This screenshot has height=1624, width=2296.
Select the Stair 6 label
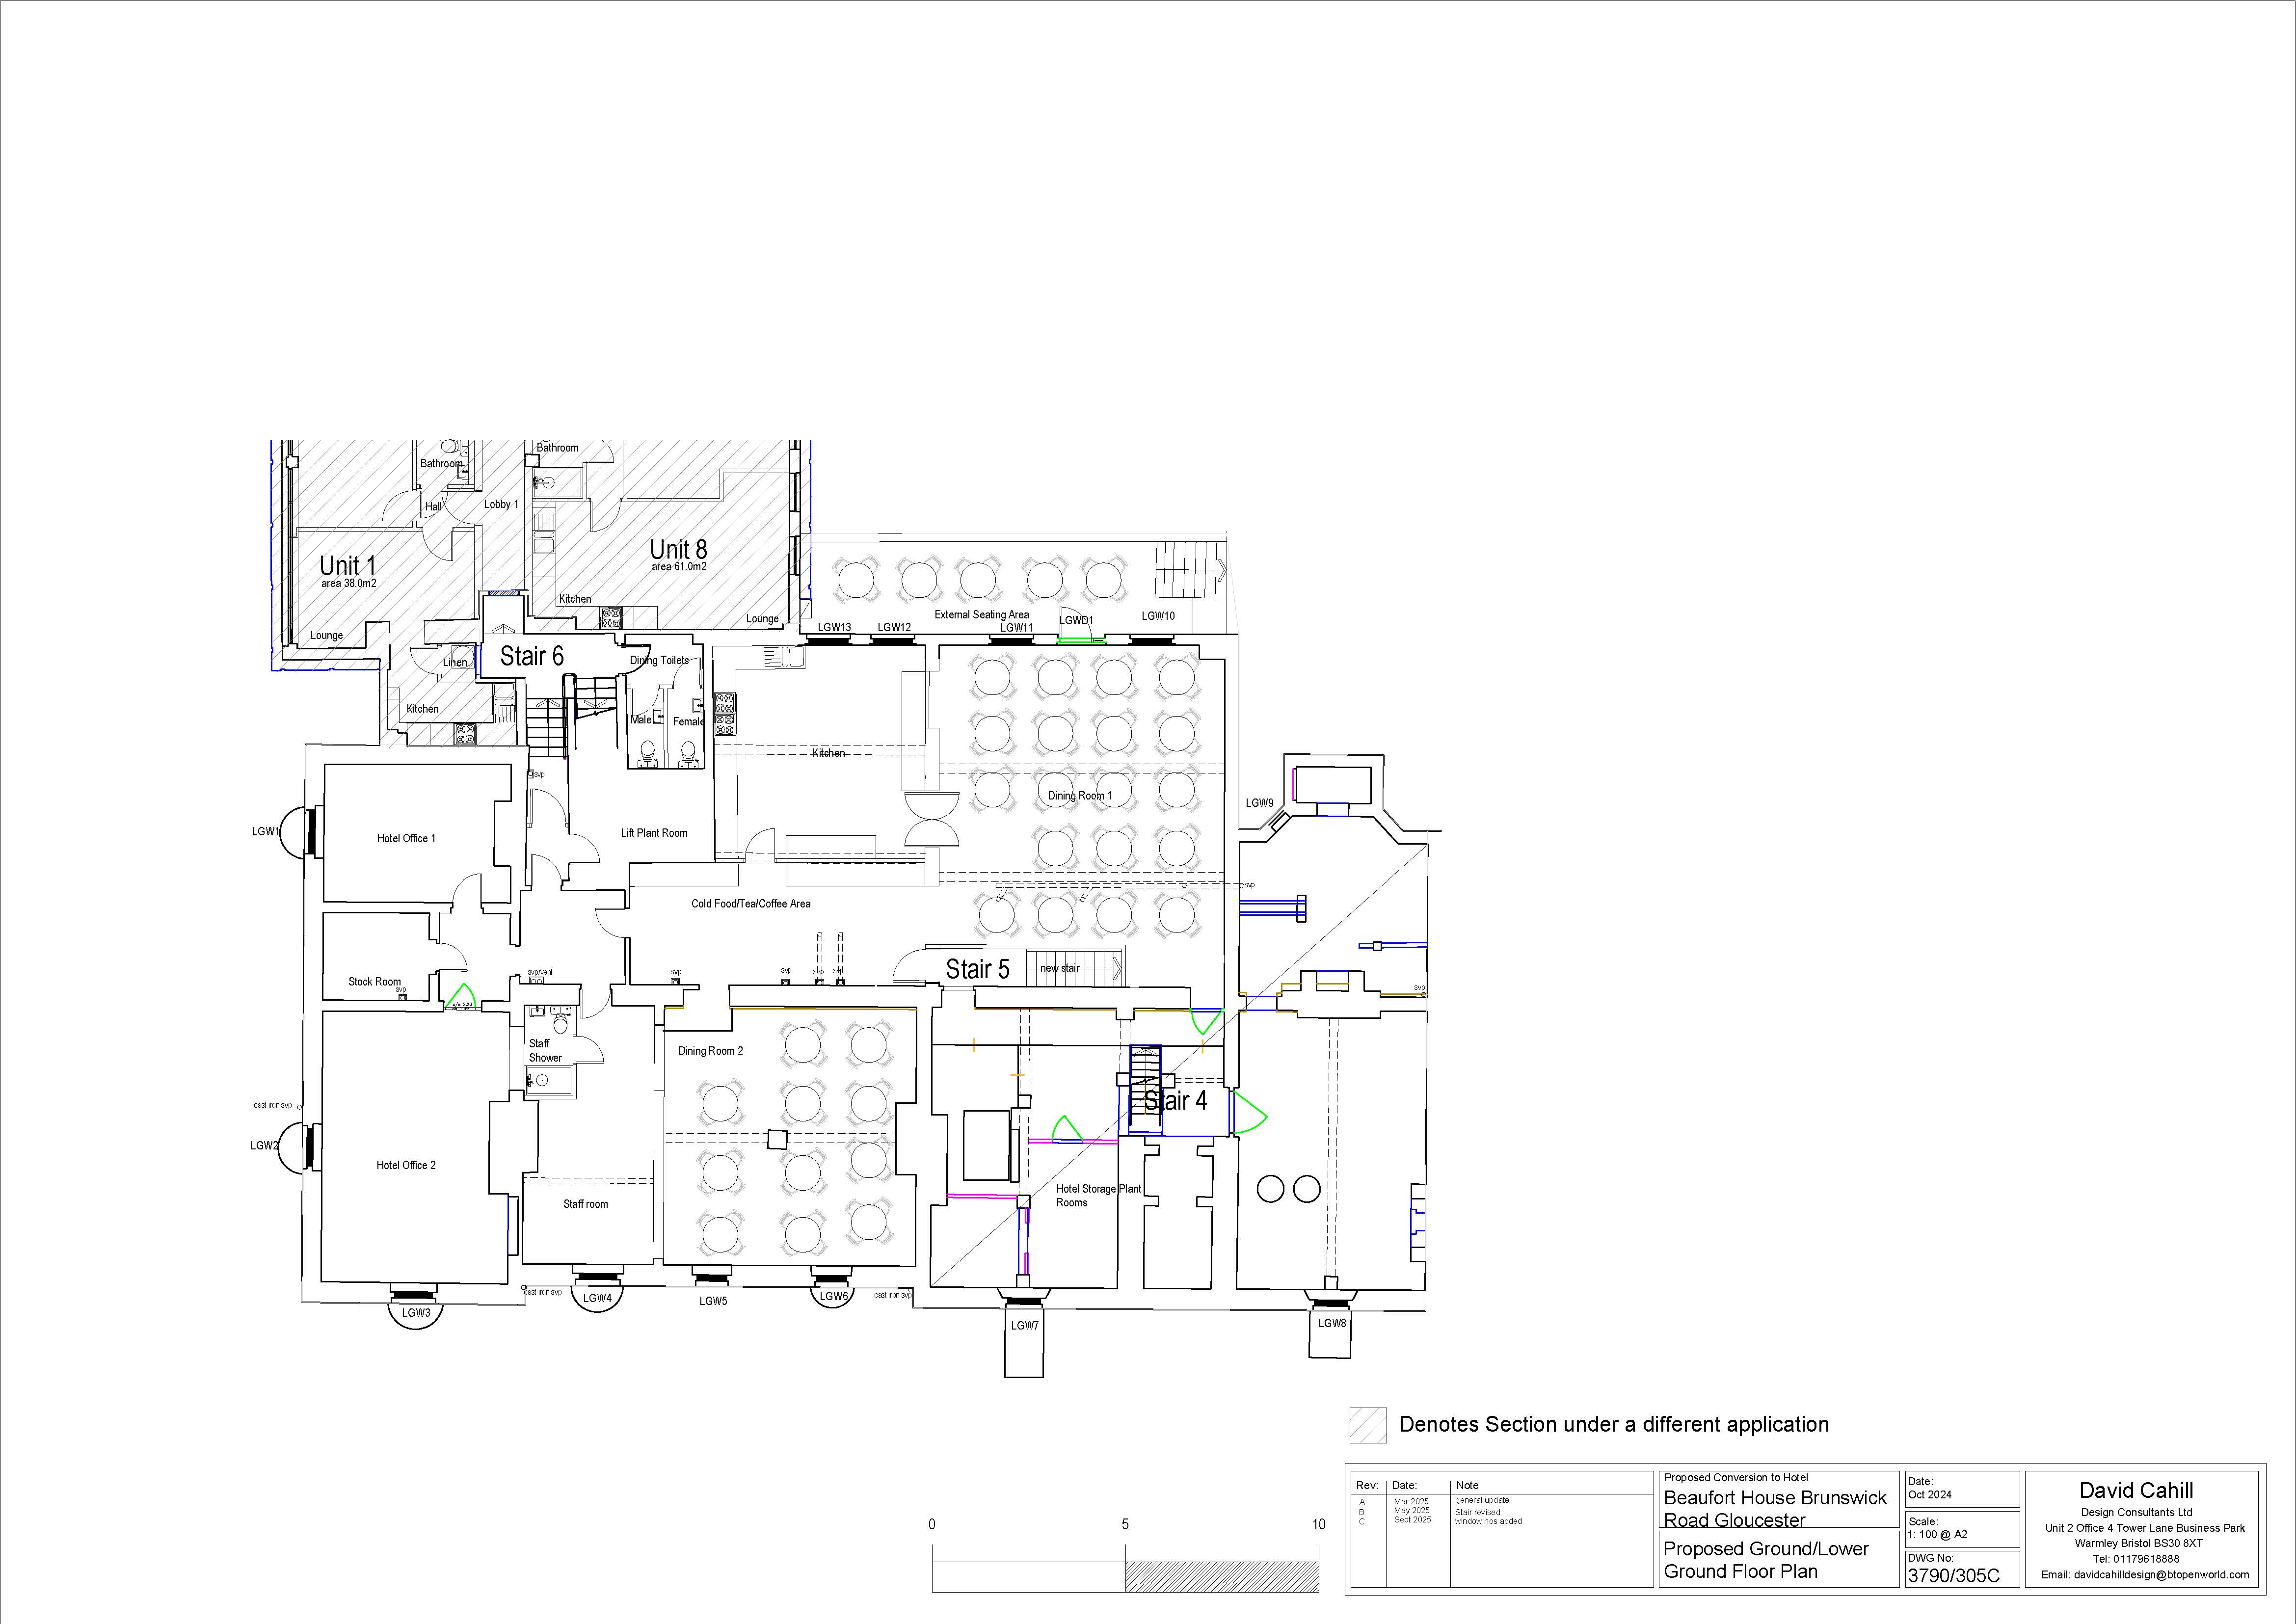pos(531,656)
